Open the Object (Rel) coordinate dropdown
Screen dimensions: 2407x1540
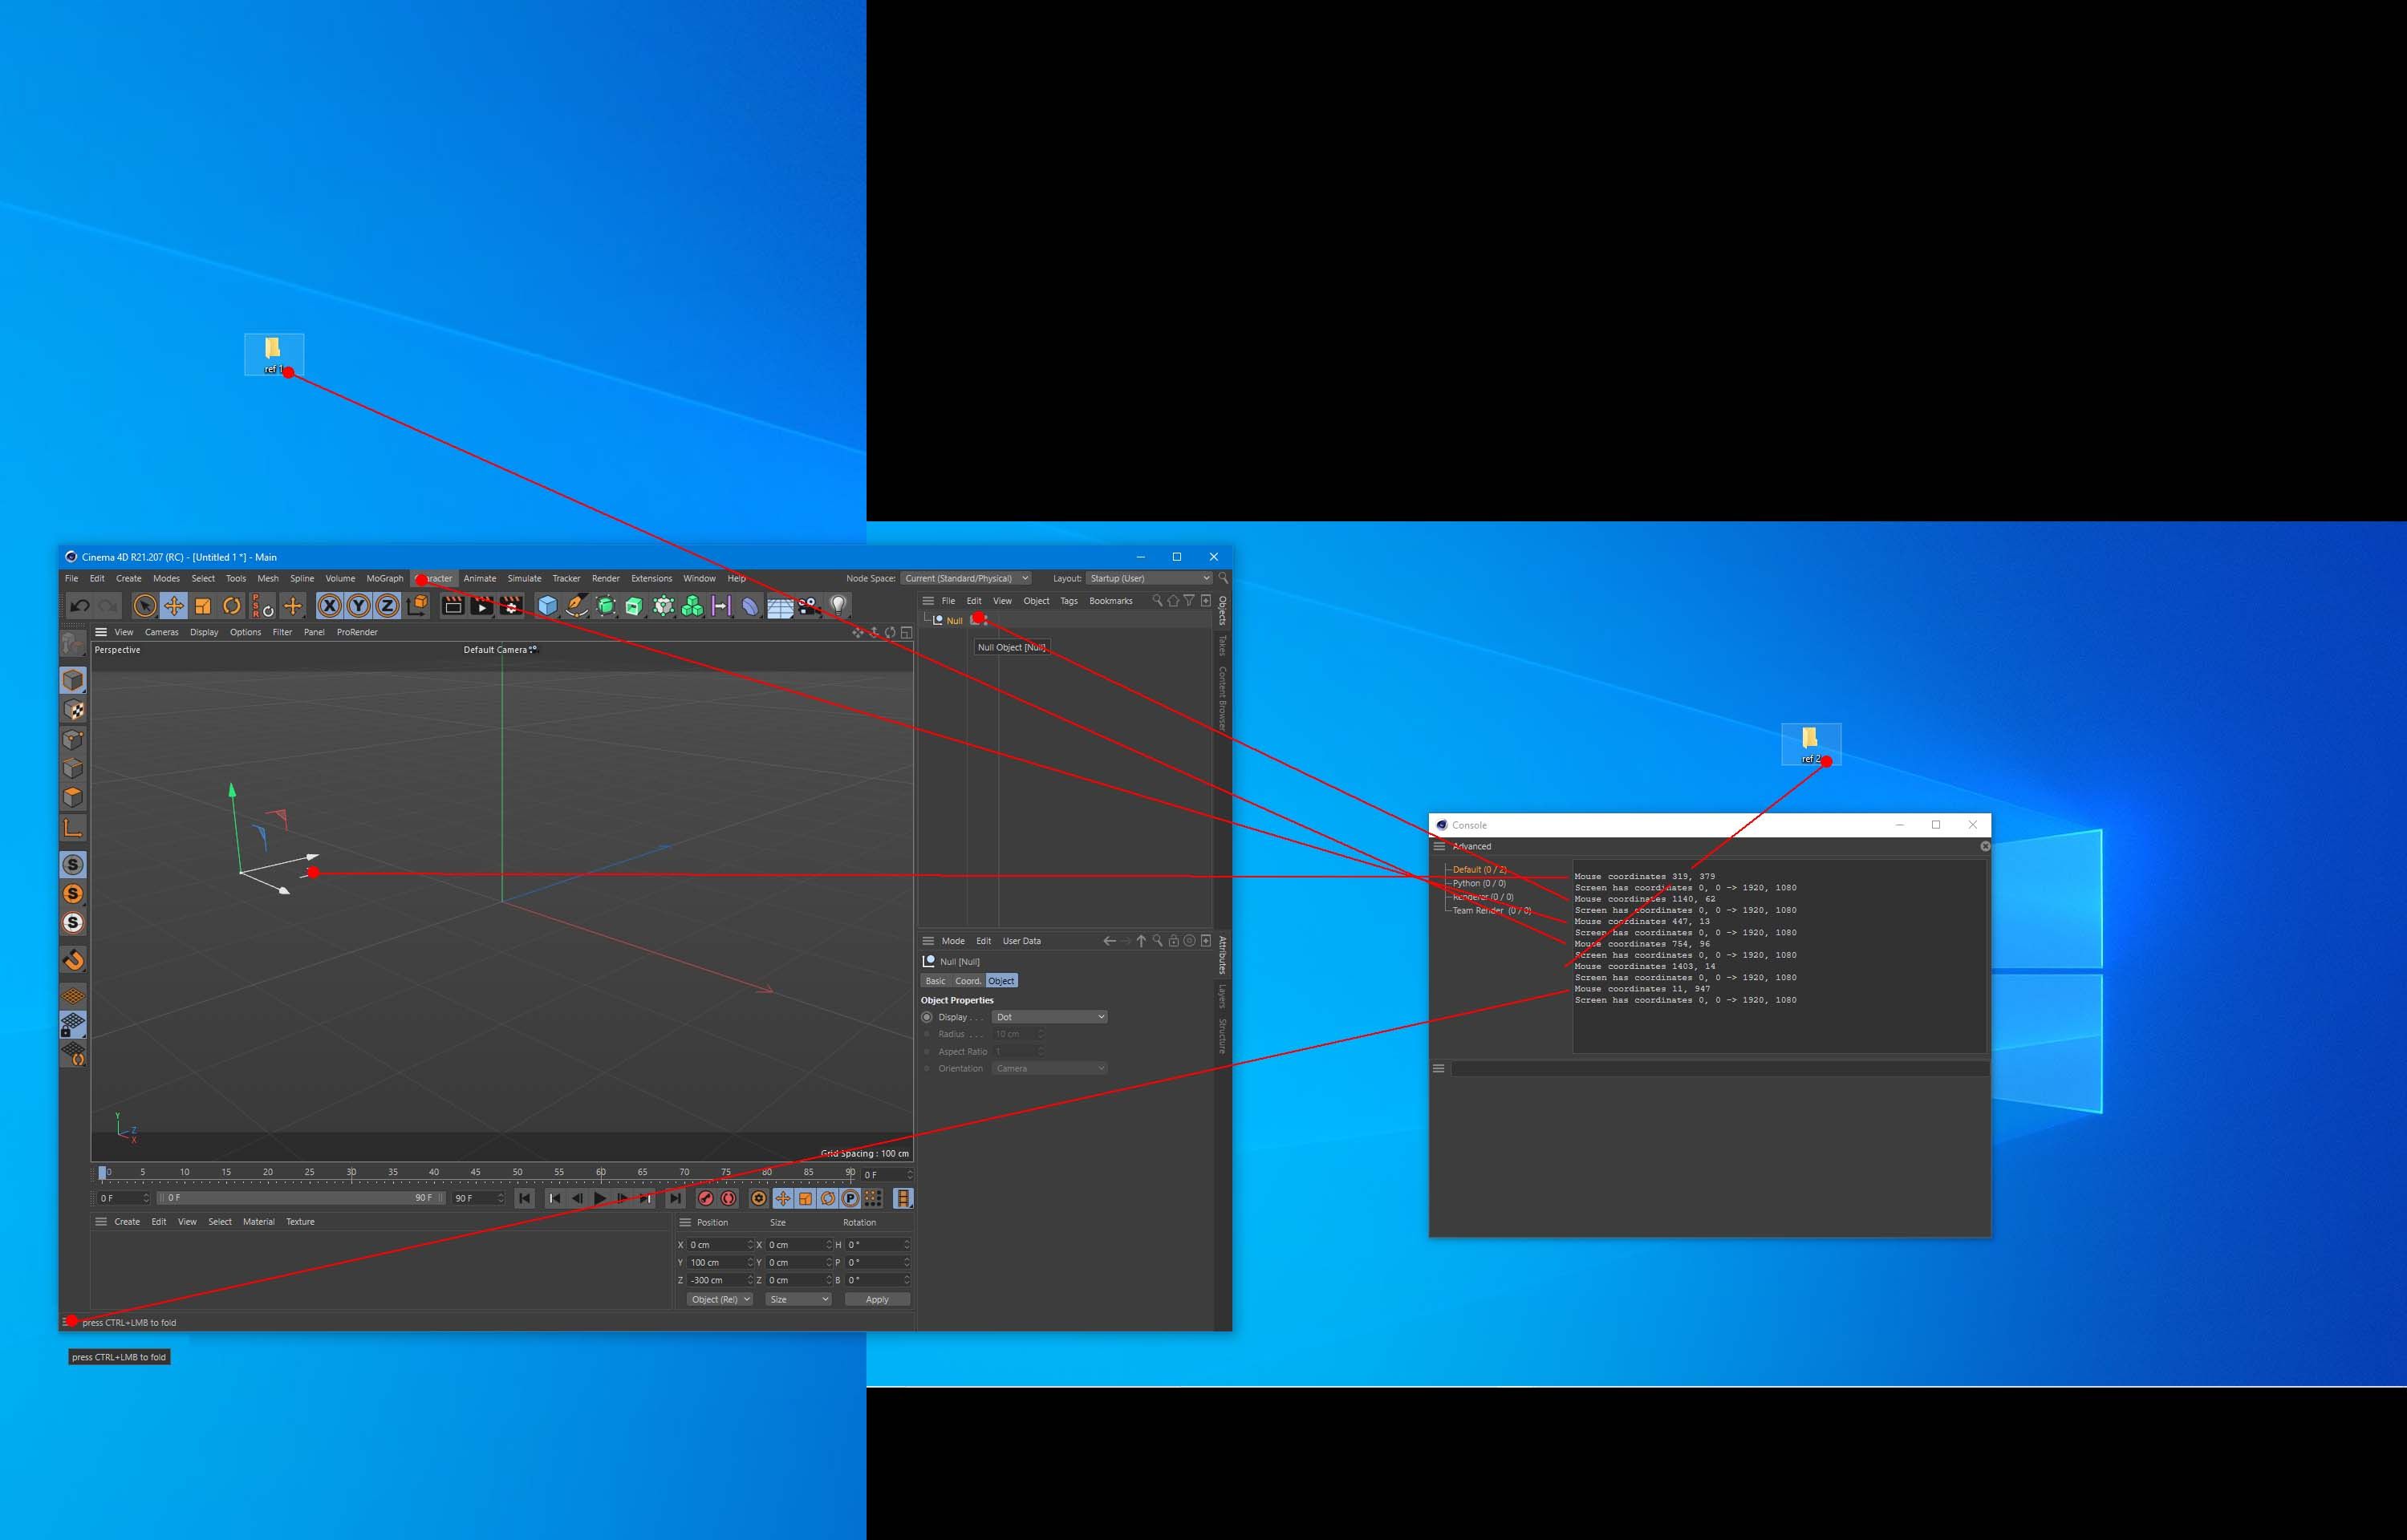(719, 1299)
